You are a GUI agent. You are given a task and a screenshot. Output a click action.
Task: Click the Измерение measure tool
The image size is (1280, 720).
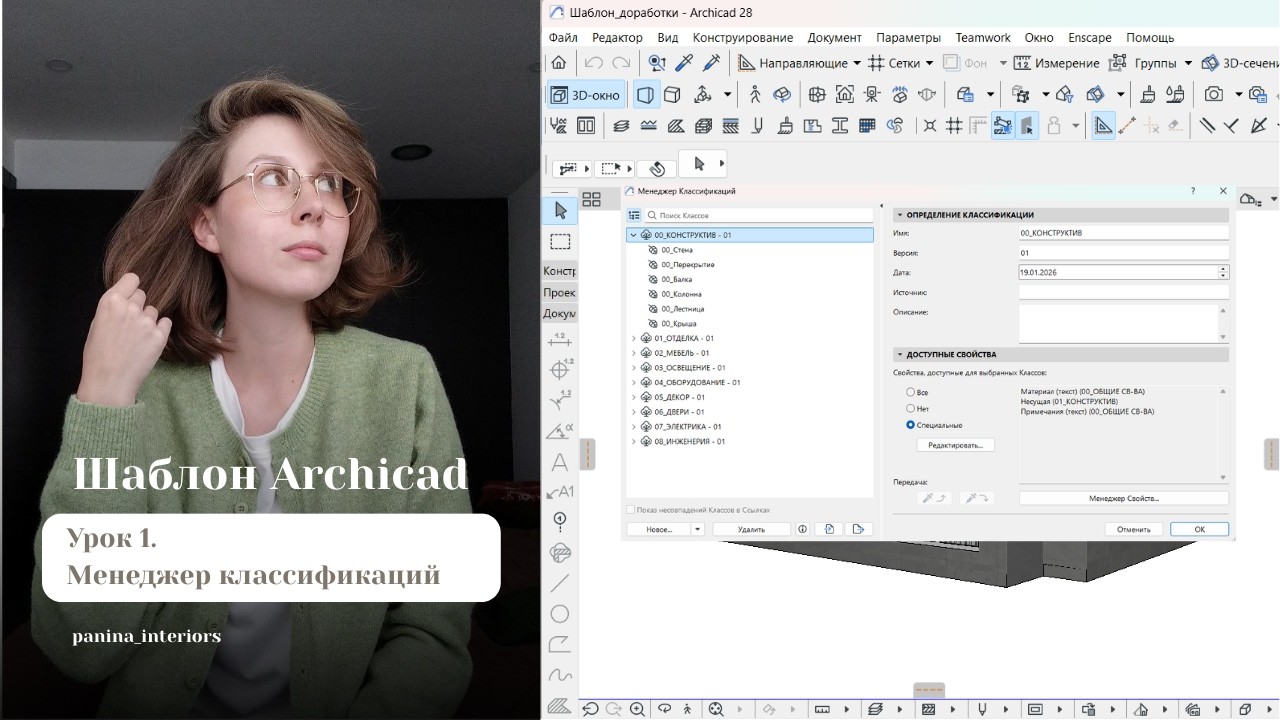pyautogui.click(x=1057, y=63)
